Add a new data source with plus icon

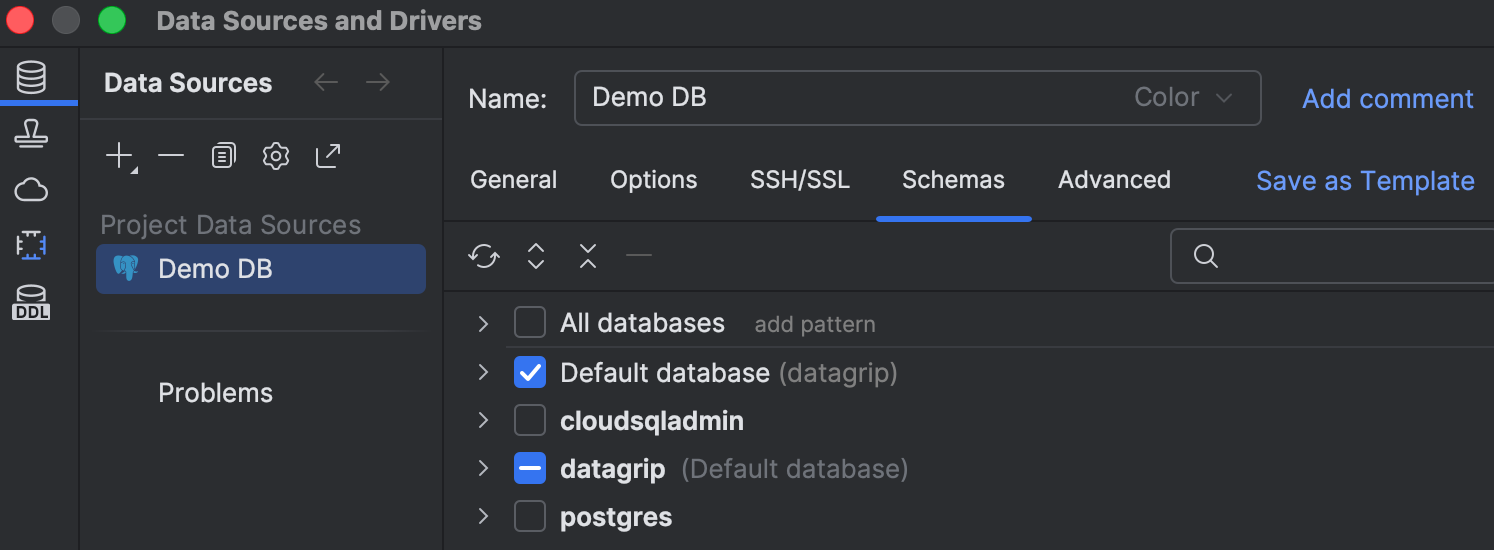click(x=120, y=156)
